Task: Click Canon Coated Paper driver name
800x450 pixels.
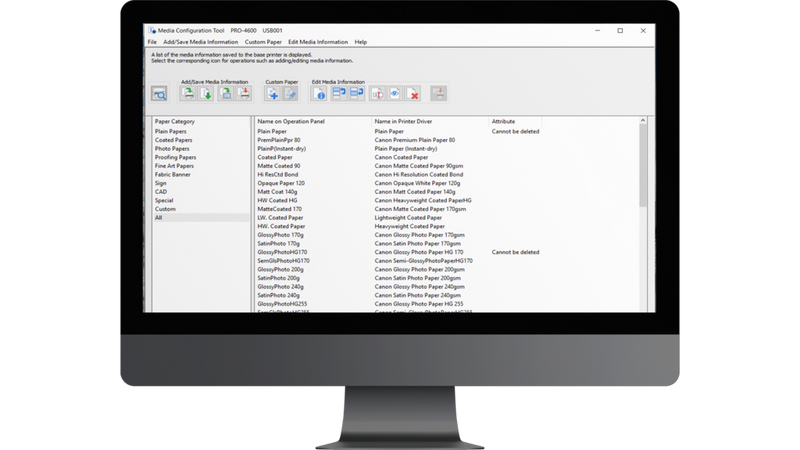Action: (401, 157)
